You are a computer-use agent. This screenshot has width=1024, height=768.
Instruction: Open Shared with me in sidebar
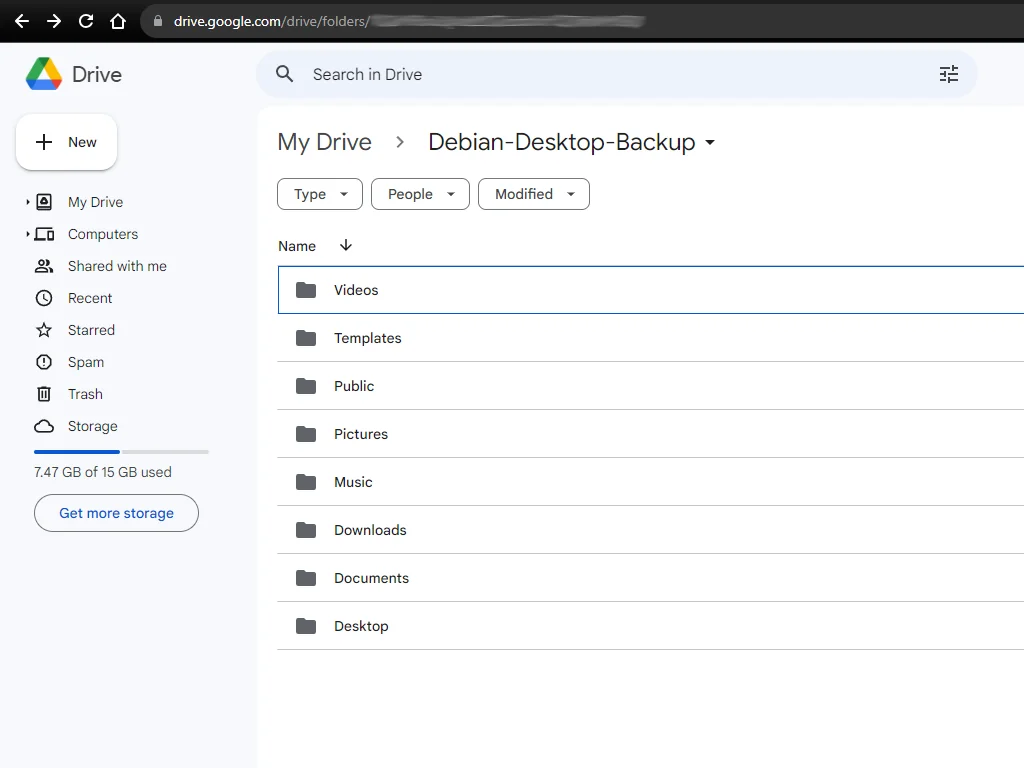118,266
